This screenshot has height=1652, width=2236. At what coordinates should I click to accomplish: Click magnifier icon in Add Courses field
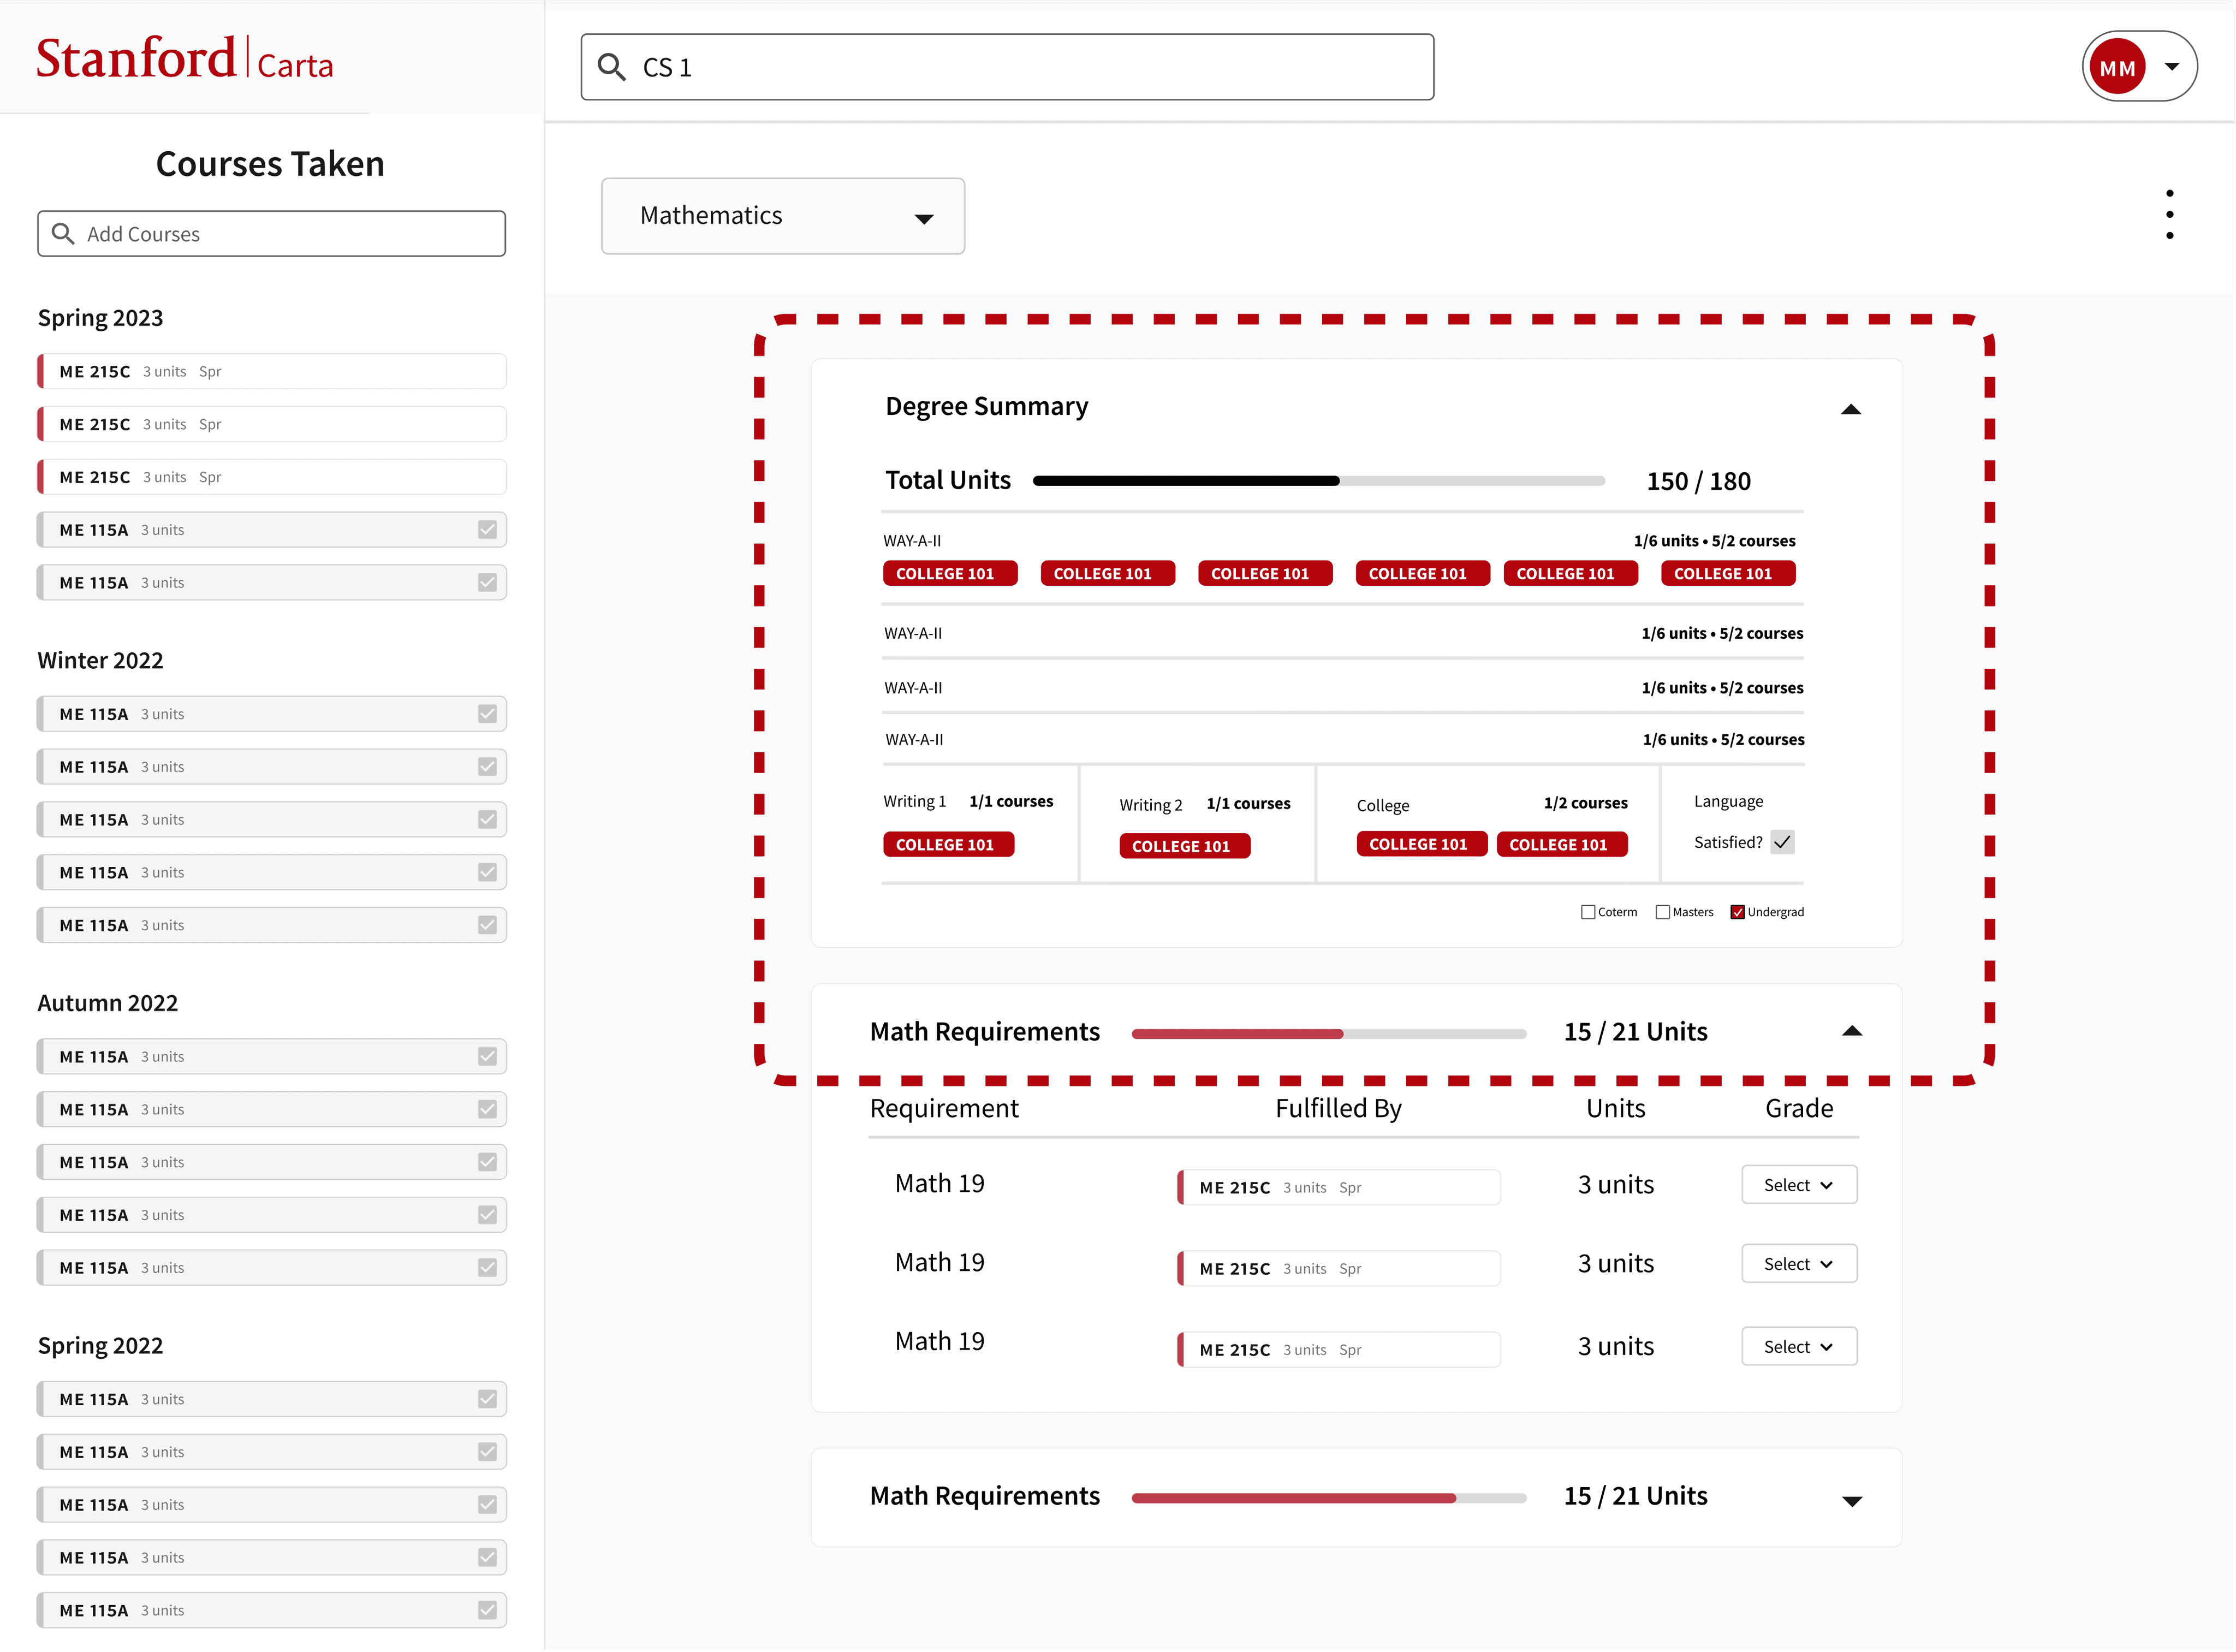pos(63,234)
